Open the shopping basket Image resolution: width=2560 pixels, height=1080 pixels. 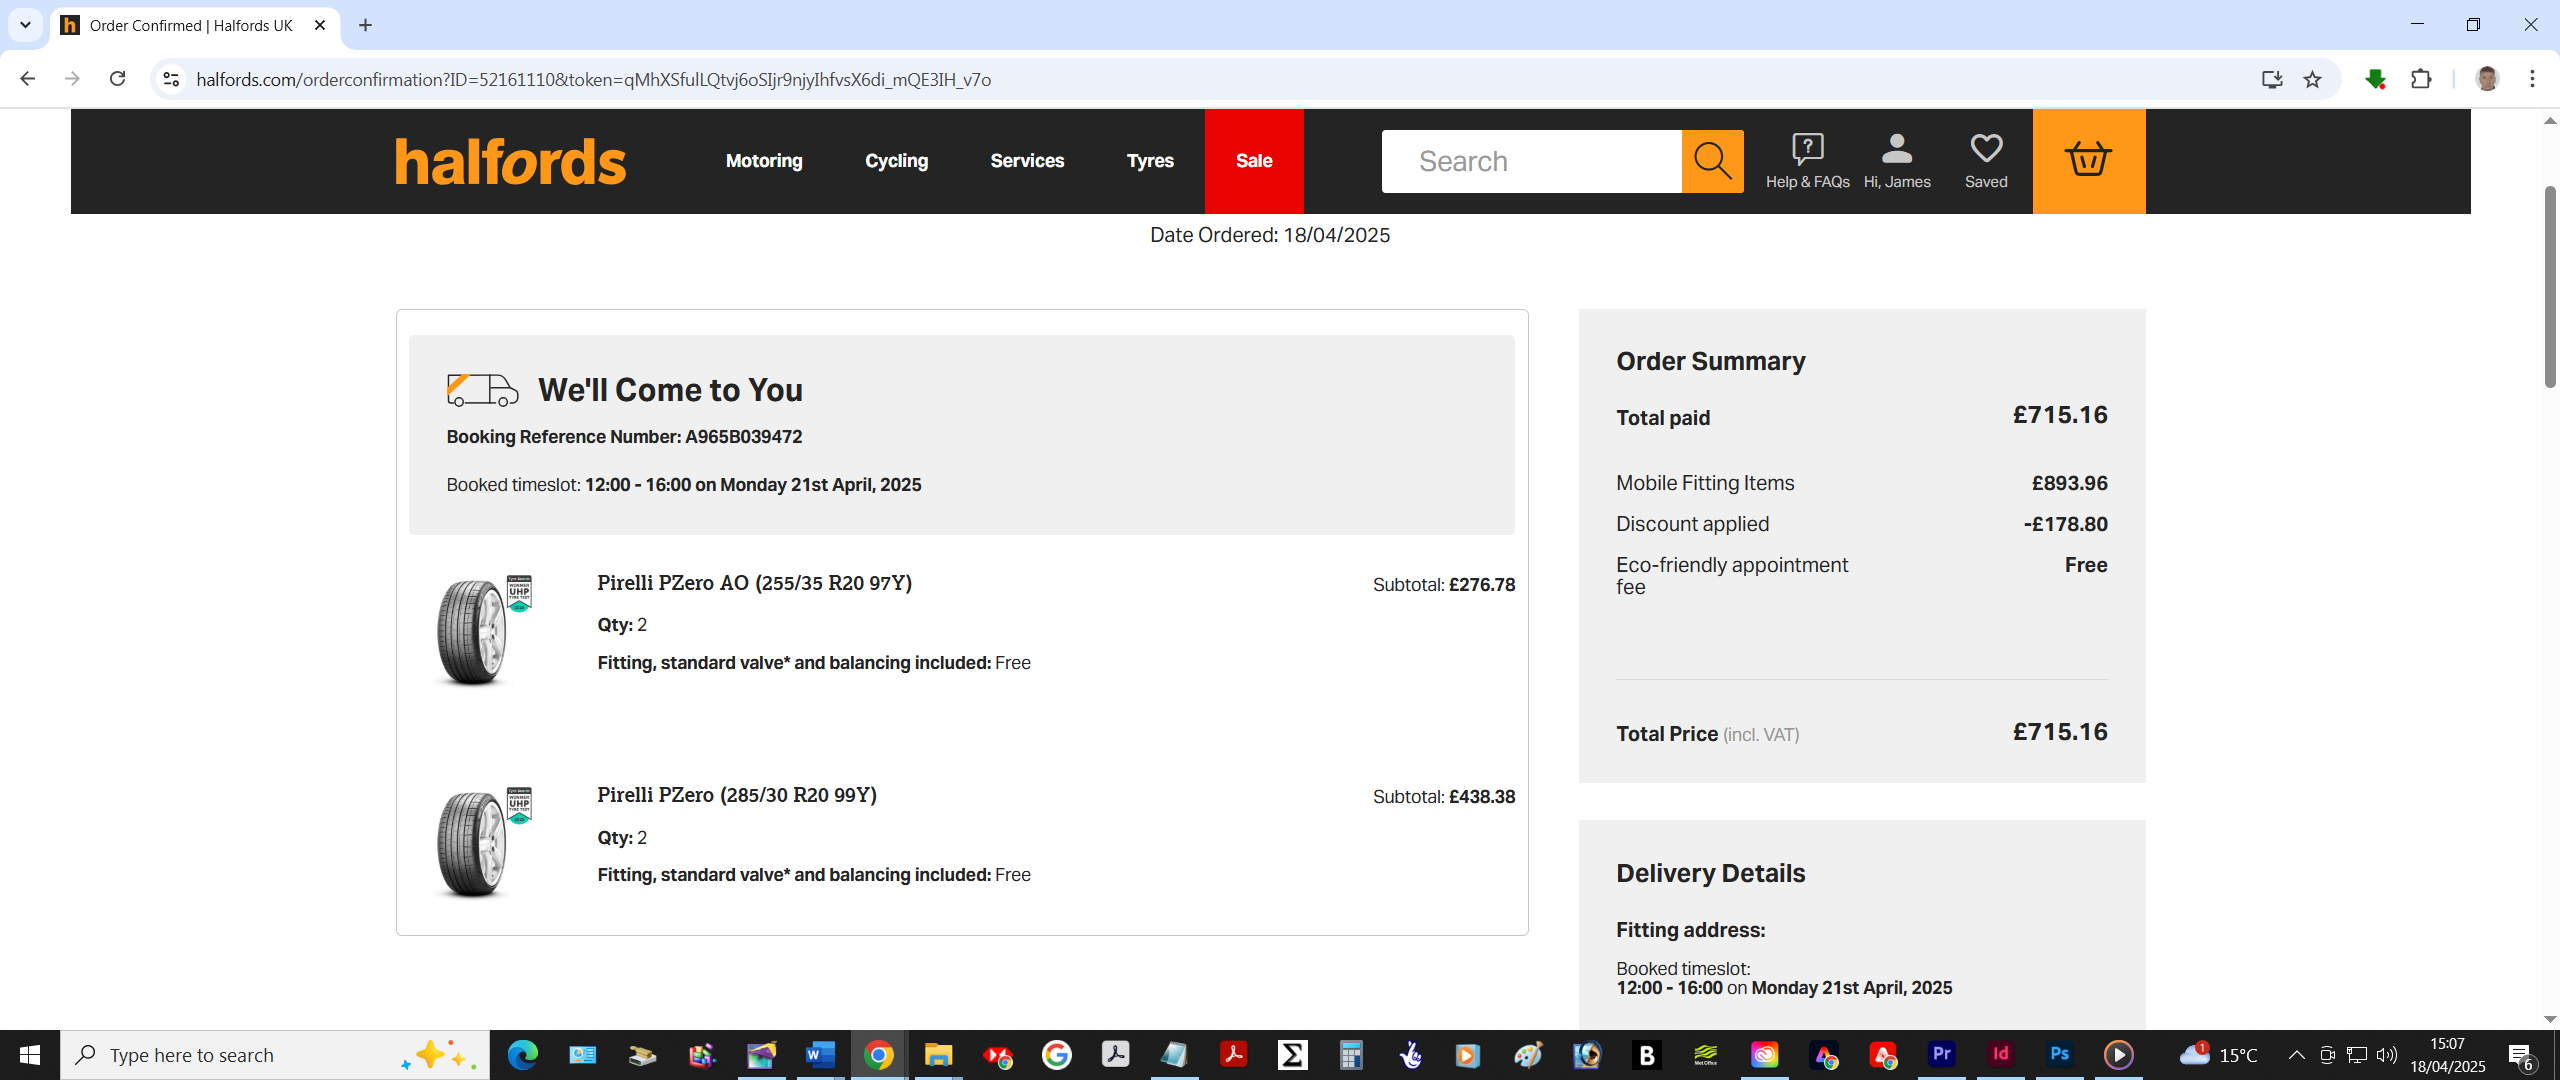(x=2088, y=161)
